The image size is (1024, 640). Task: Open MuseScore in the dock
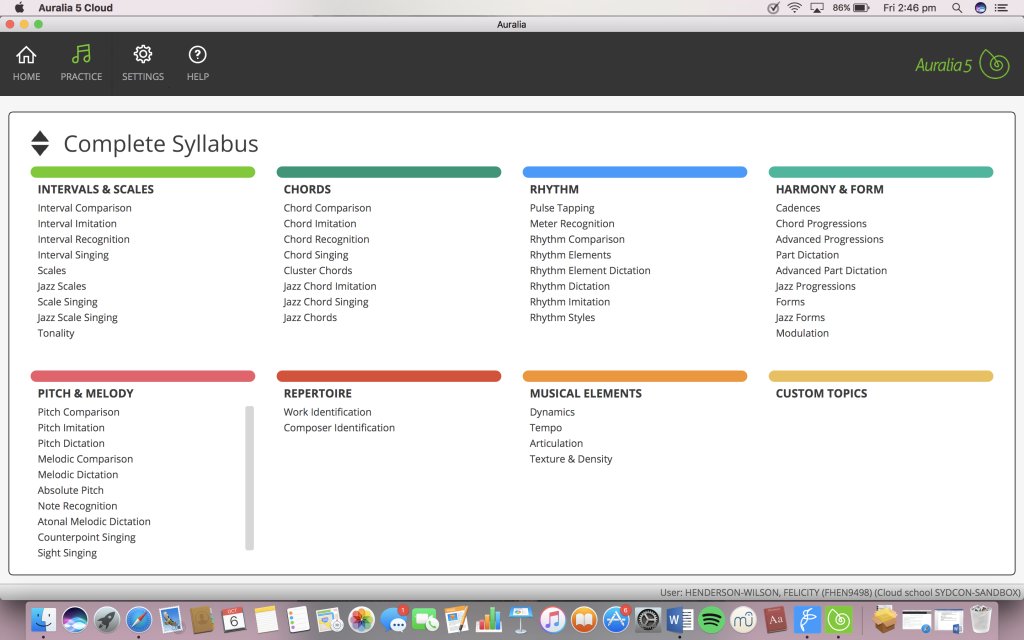pyautogui.click(x=743, y=619)
